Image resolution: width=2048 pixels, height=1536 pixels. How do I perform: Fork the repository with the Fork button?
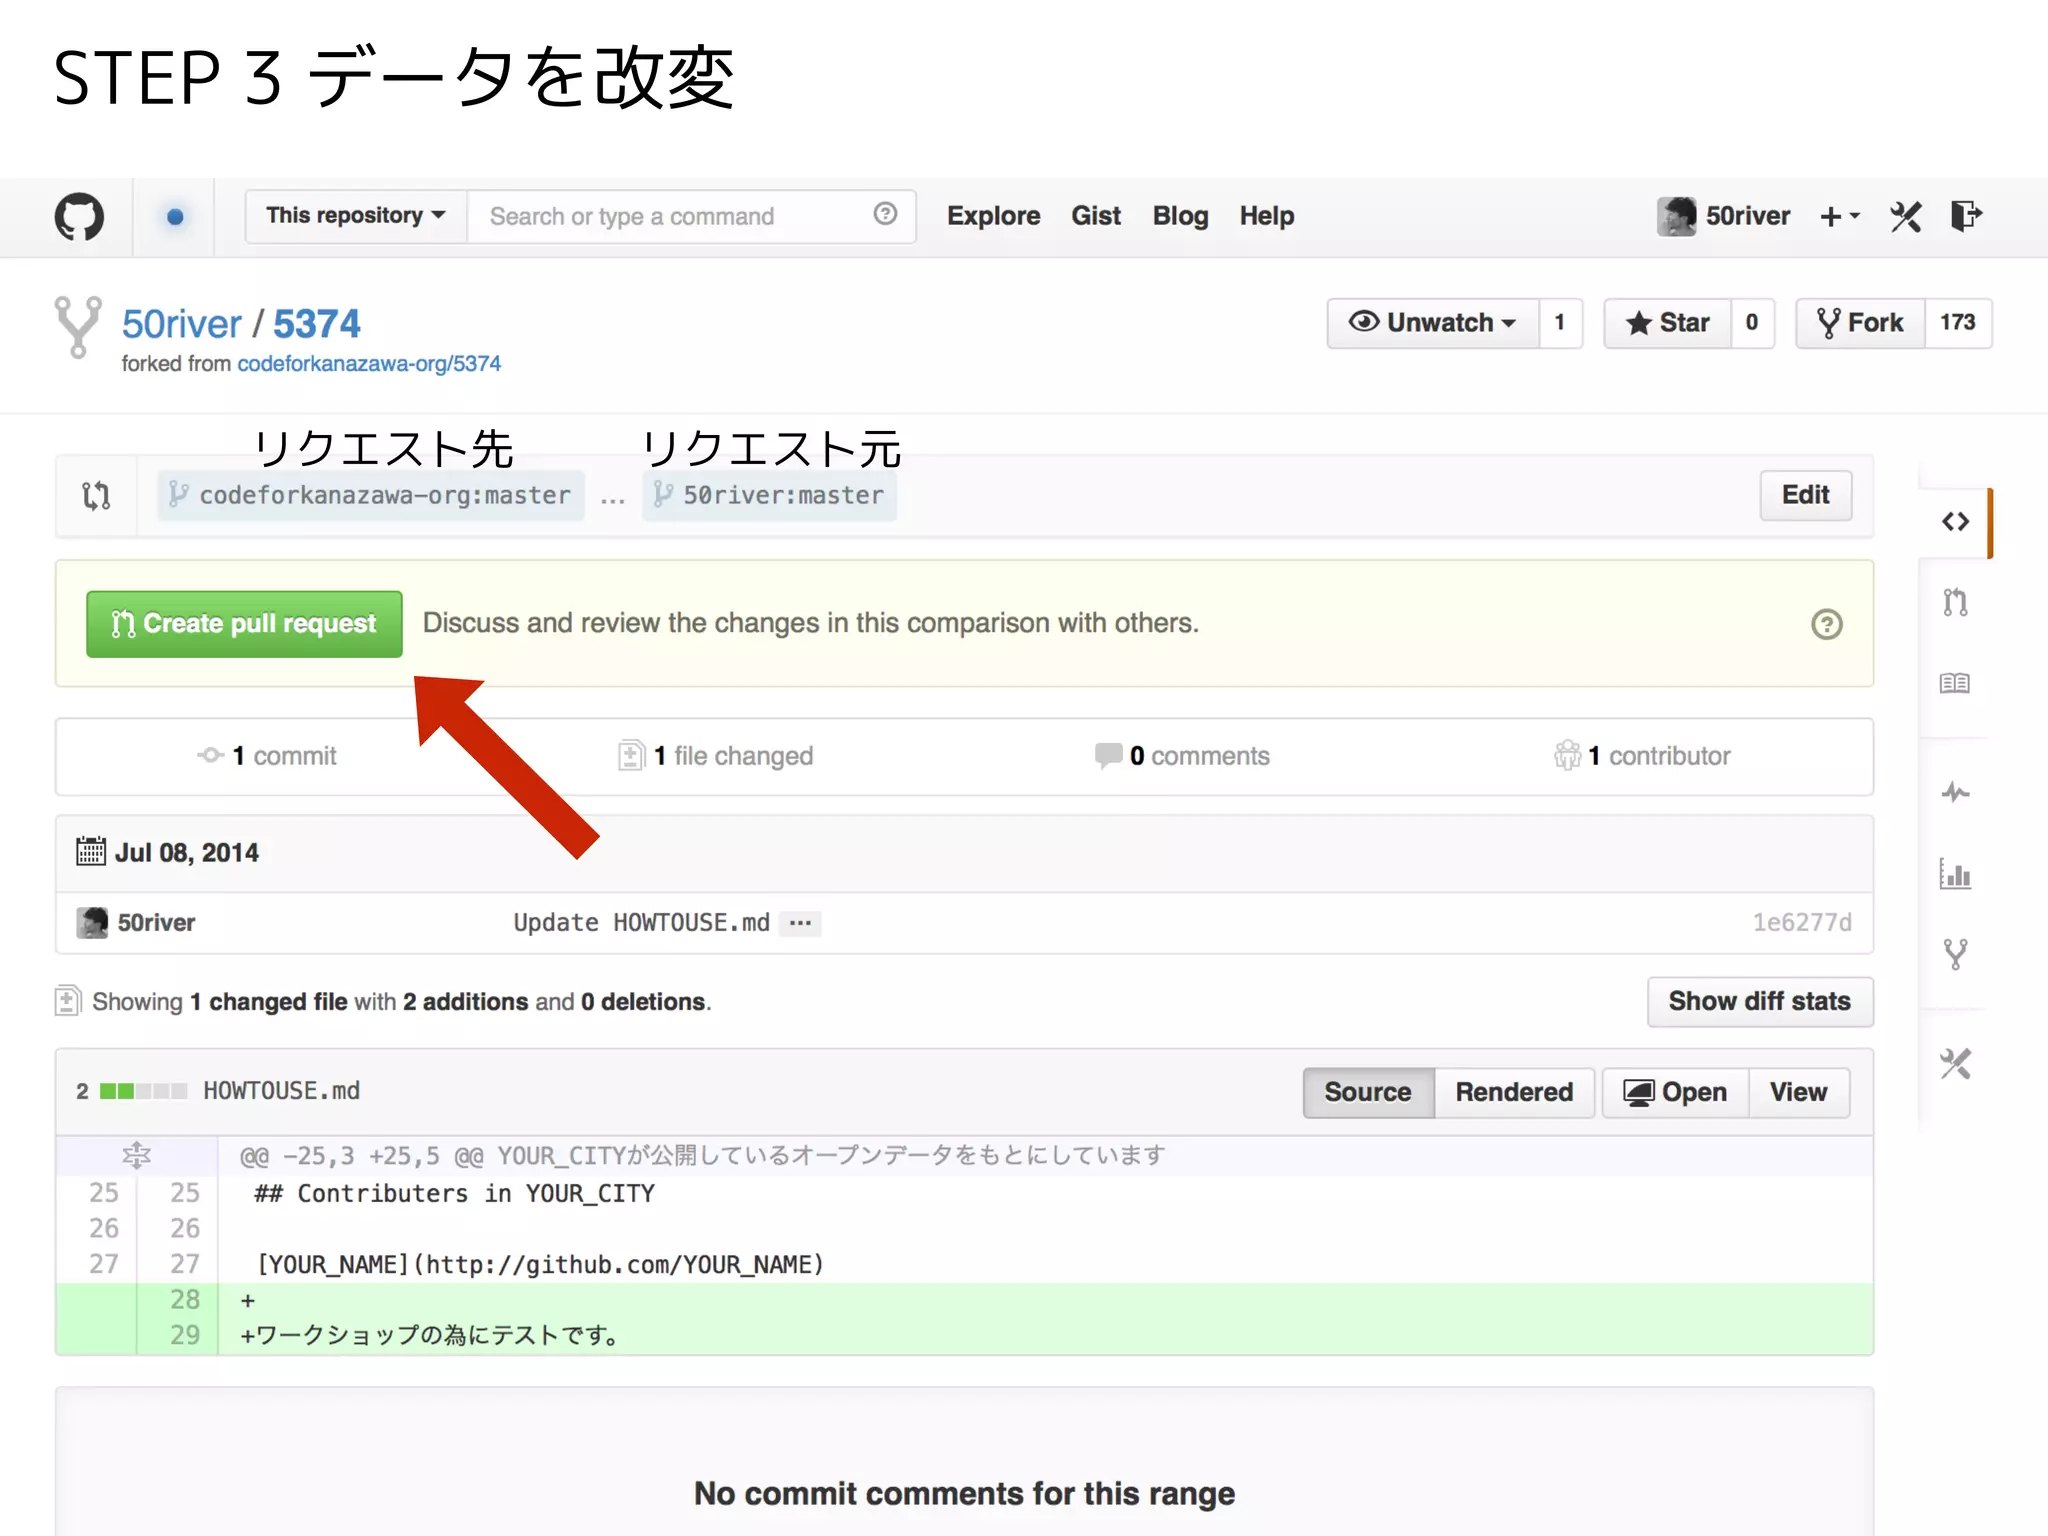1860,323
